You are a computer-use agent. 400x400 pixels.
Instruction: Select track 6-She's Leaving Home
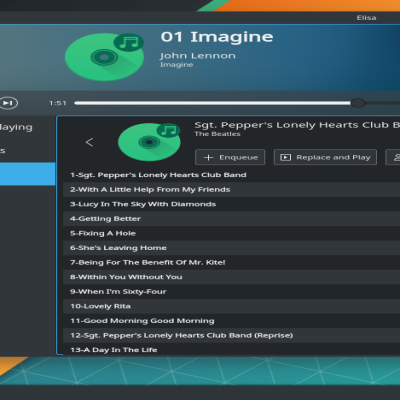coord(231,248)
